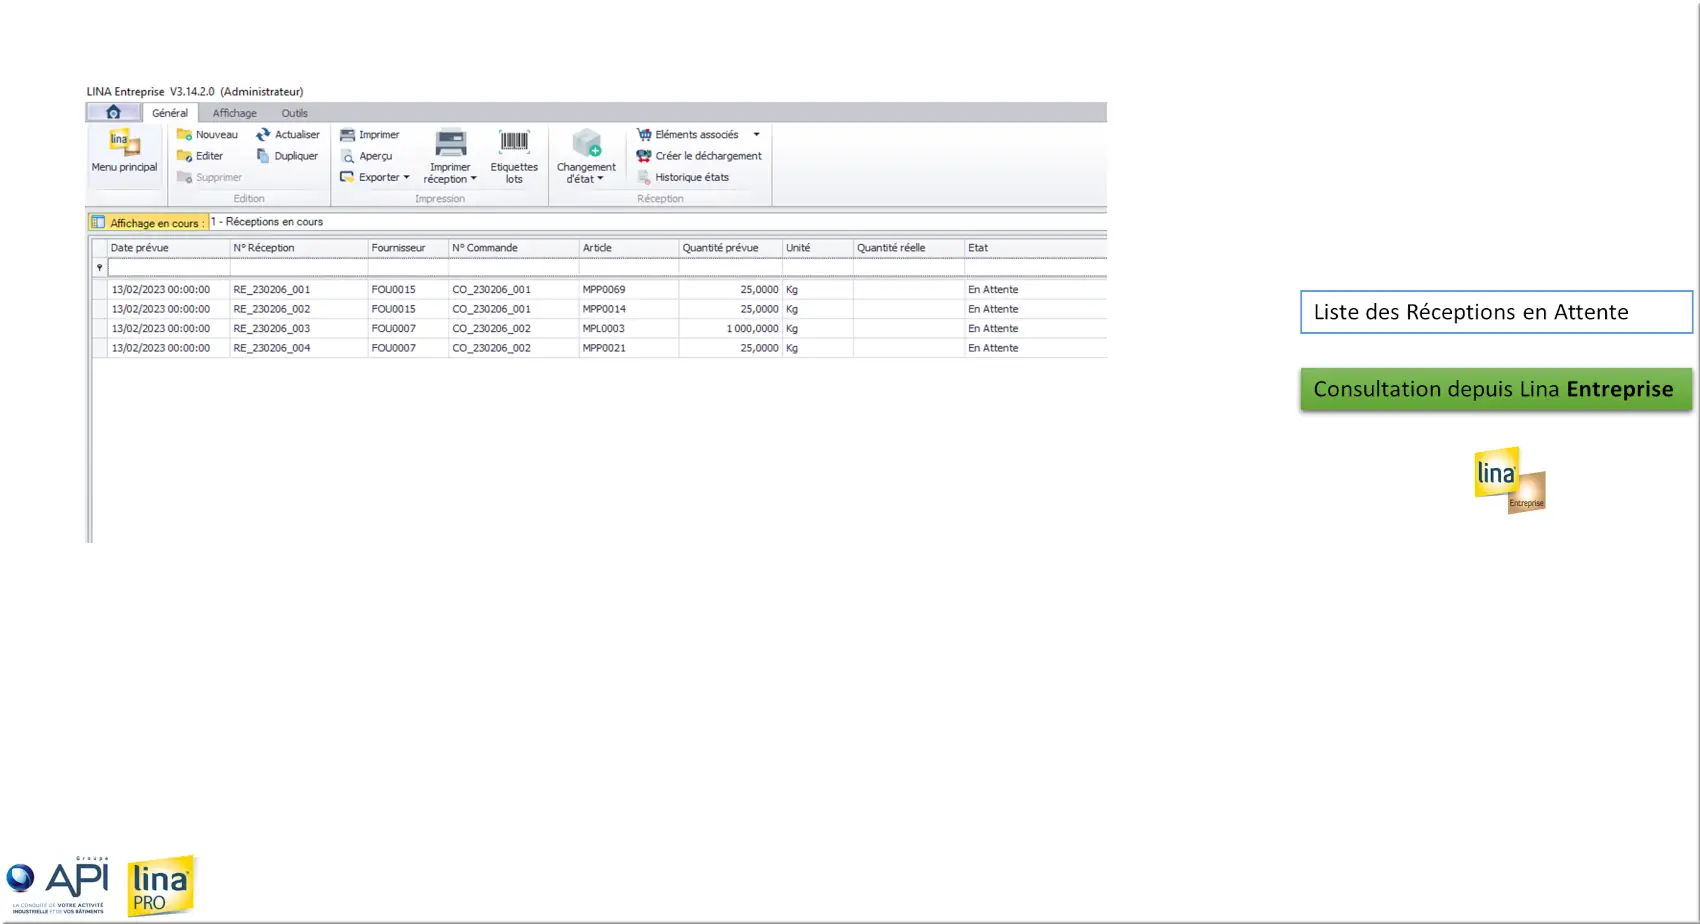Click the filter row funnel icon
The height and width of the screenshot is (924, 1700).
click(x=99, y=267)
